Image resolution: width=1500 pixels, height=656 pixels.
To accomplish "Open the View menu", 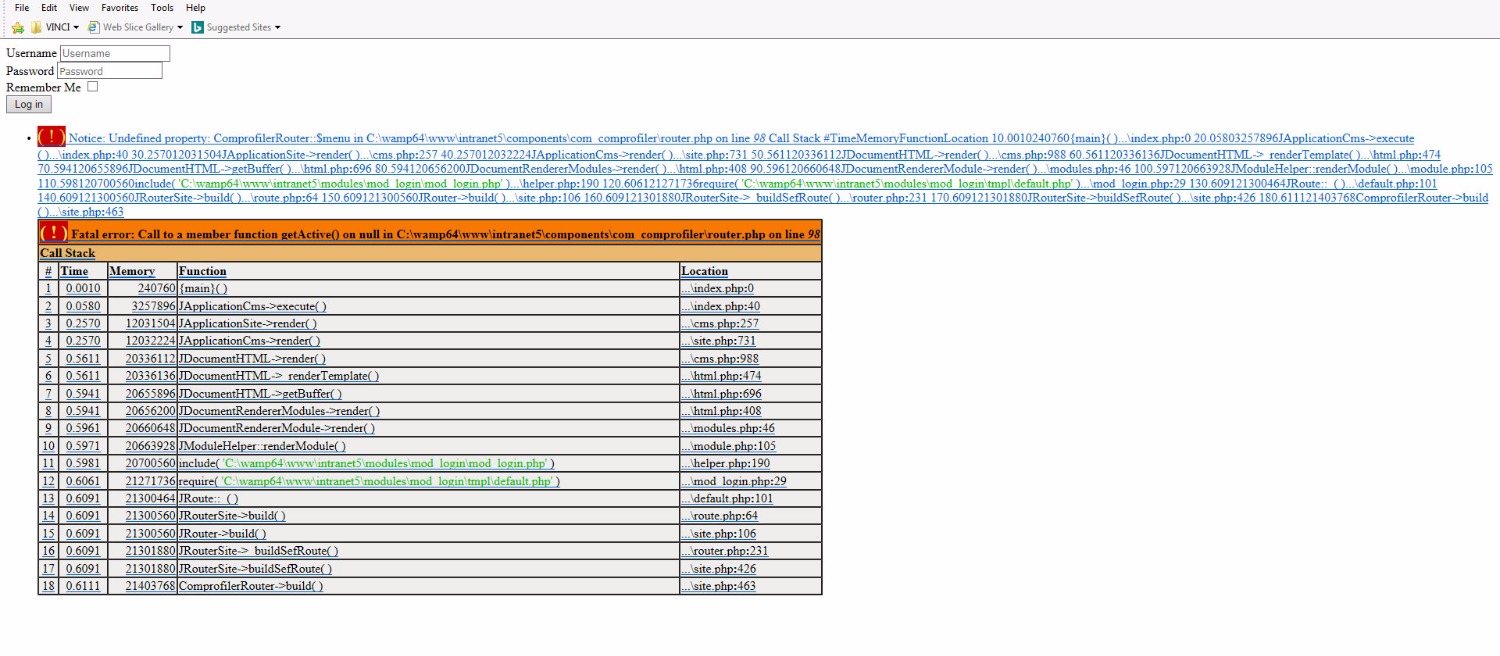I will coord(79,8).
